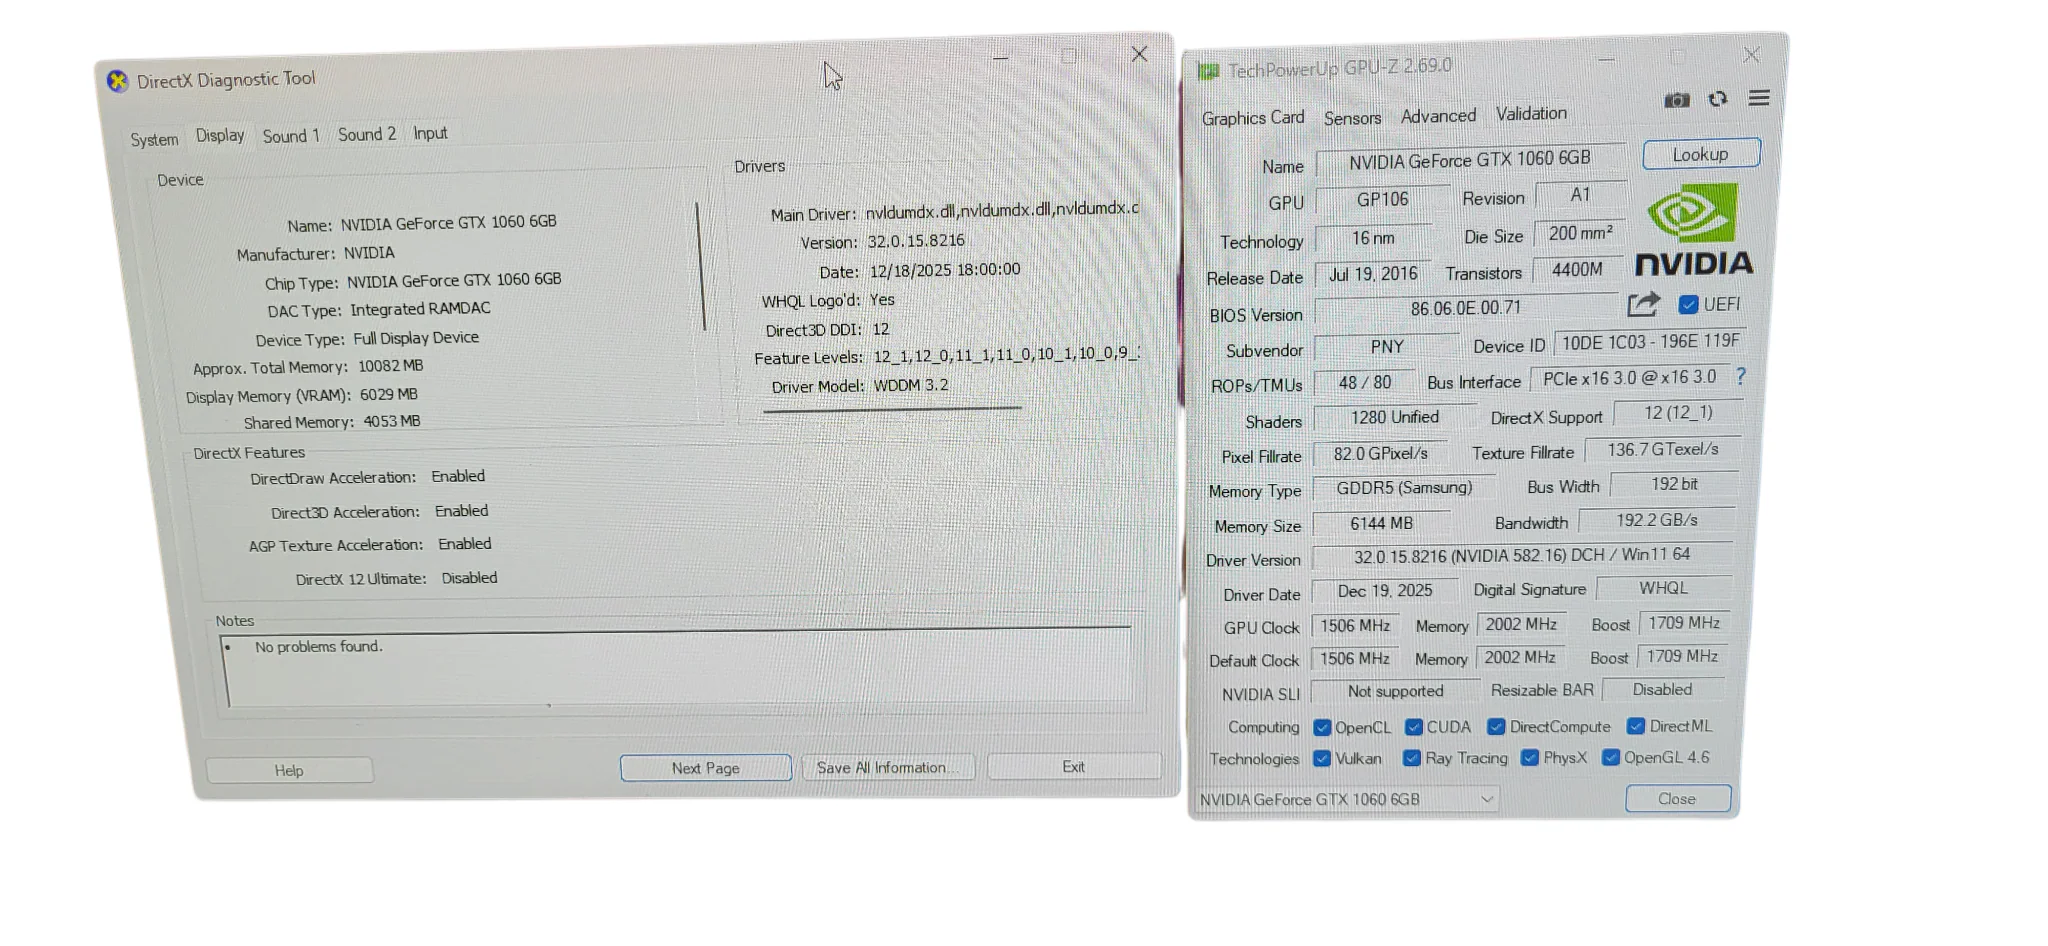Click the GPU-Z refresh icon
The height and width of the screenshot is (946, 2048).
pyautogui.click(x=1718, y=99)
